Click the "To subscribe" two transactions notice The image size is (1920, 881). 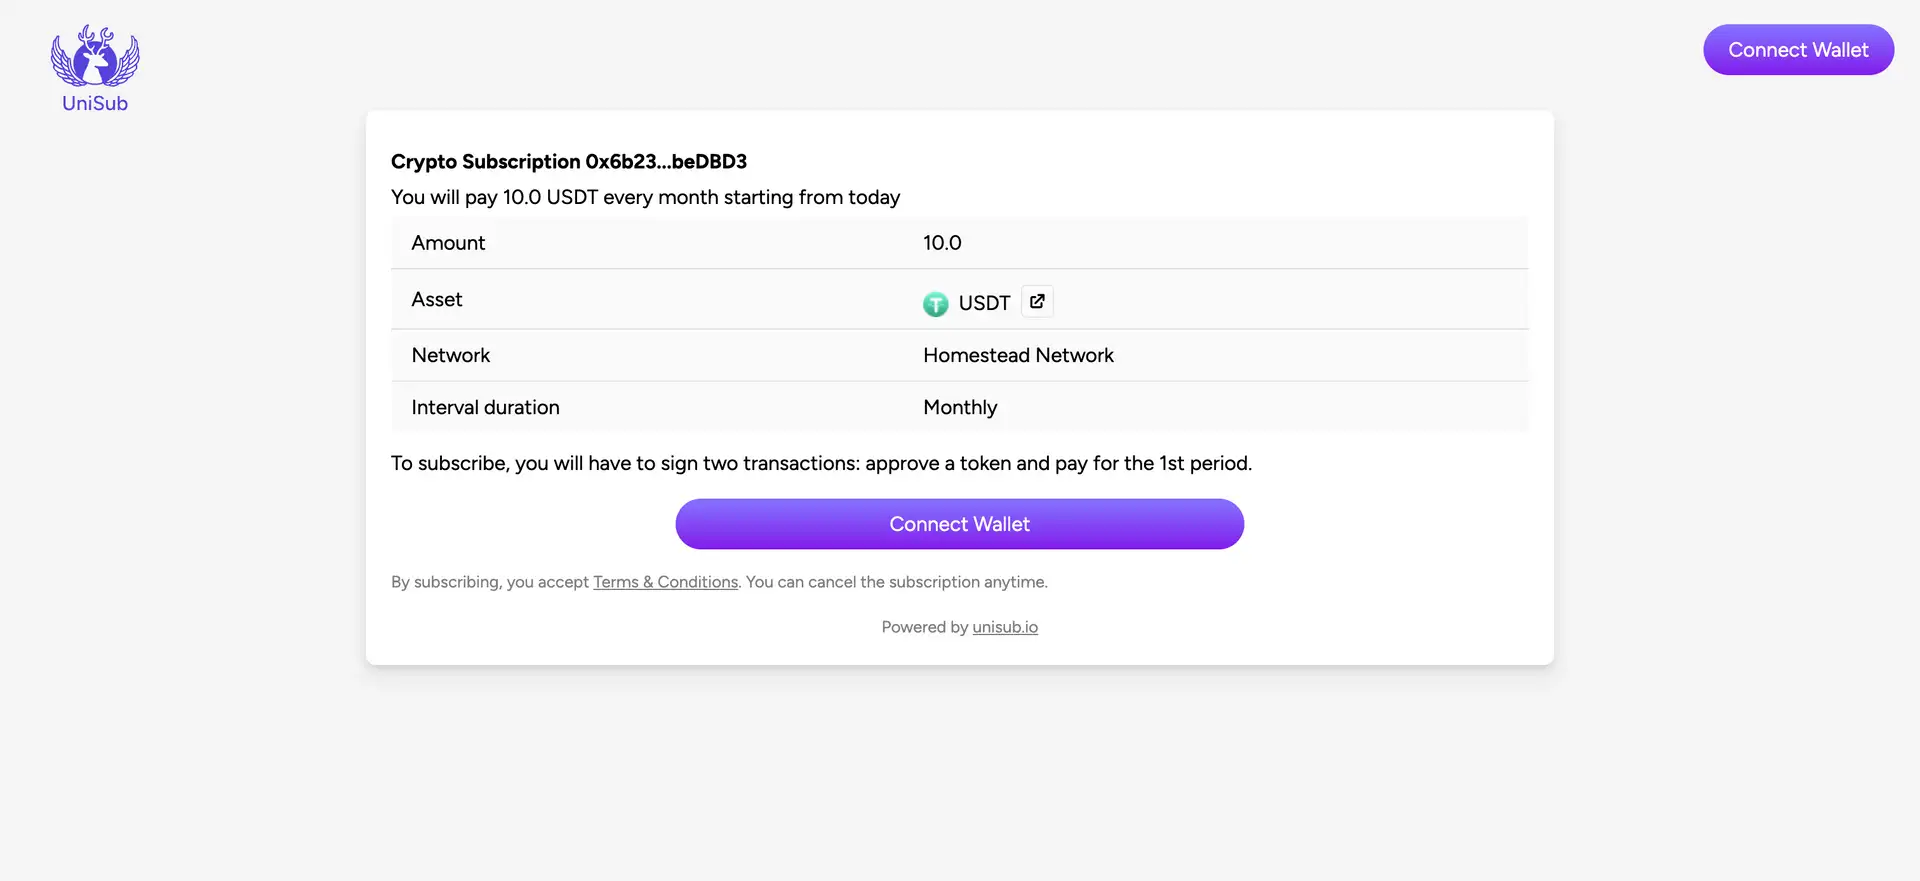point(821,464)
